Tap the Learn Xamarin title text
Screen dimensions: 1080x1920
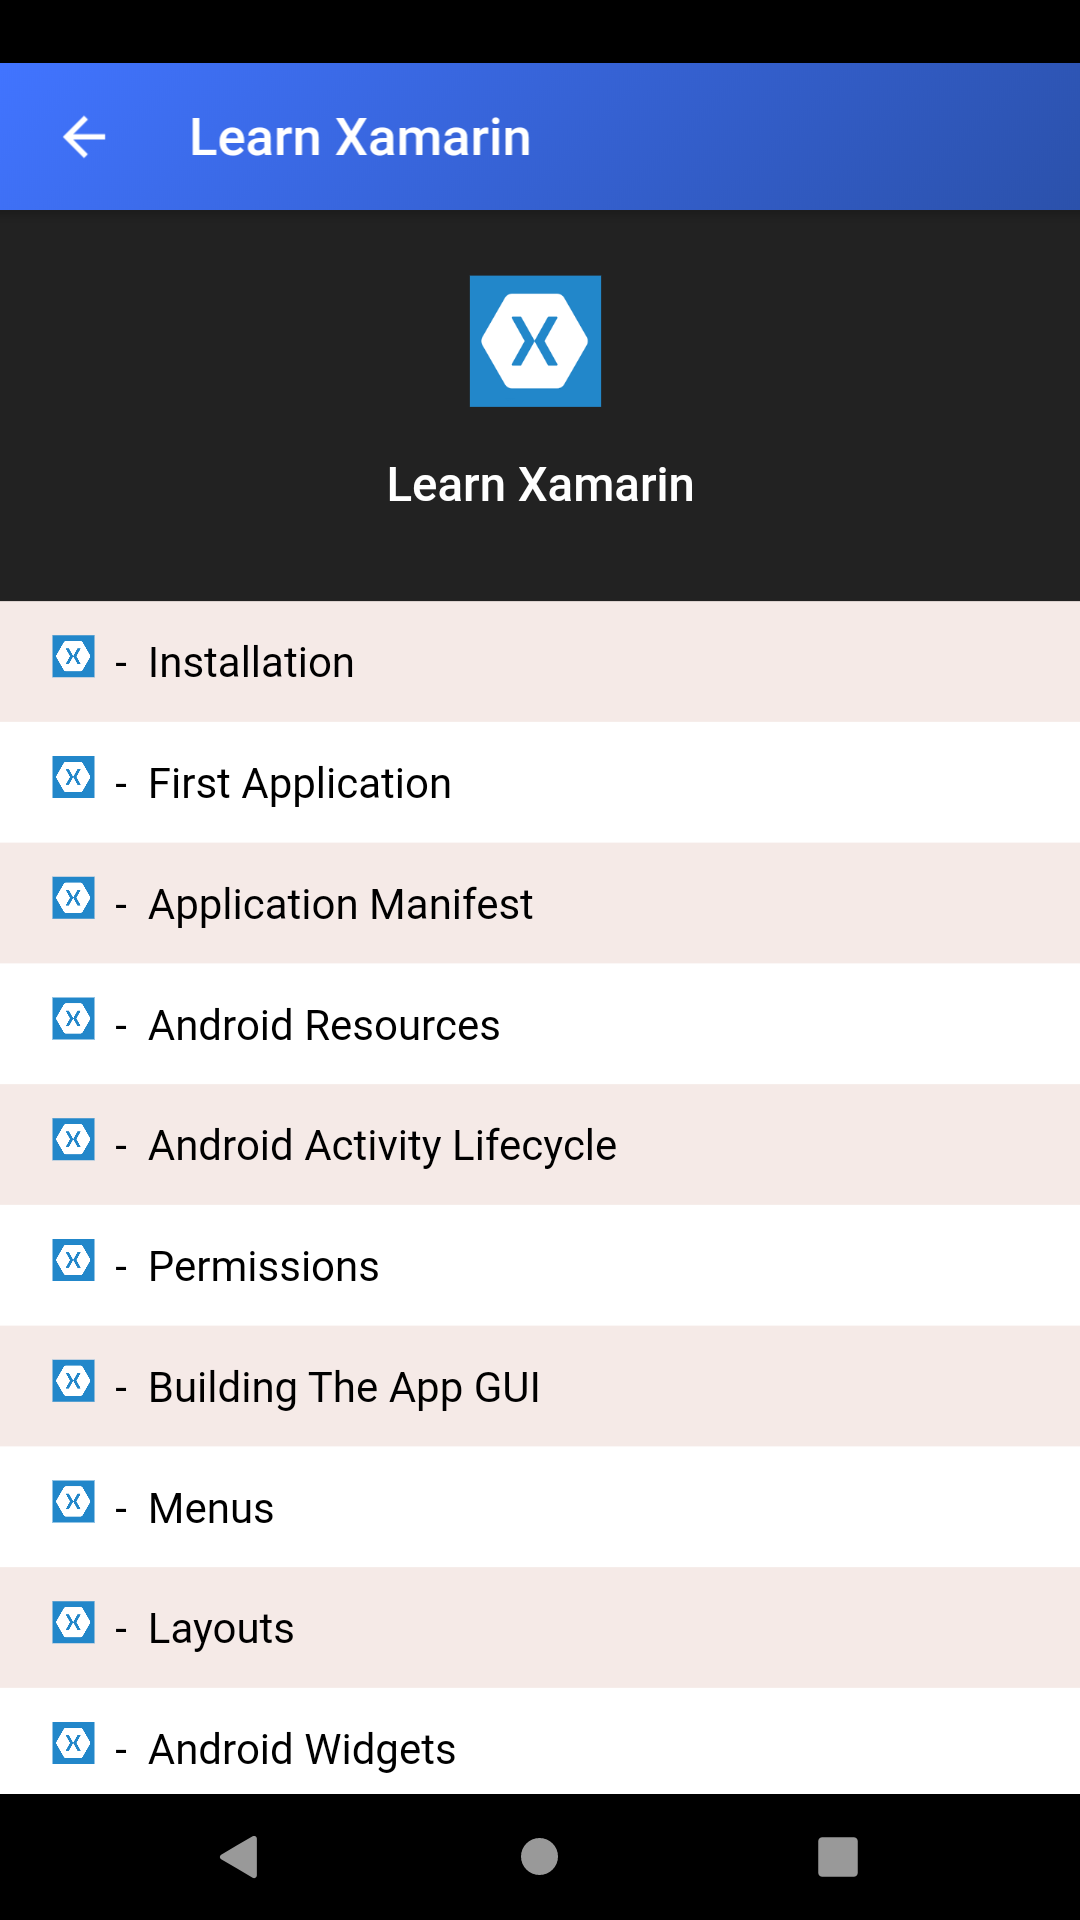coord(360,136)
